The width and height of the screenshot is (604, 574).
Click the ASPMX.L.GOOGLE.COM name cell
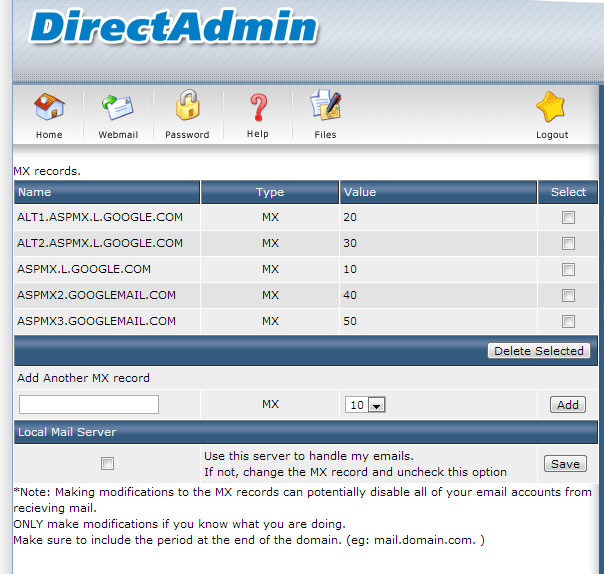click(107, 269)
